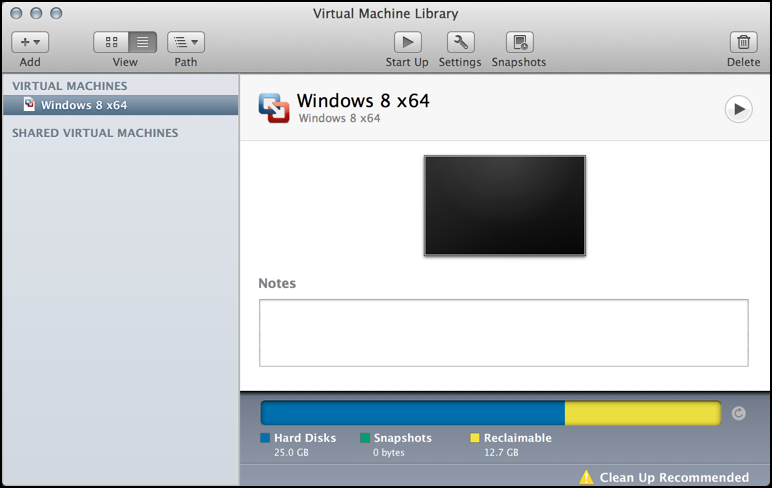Click the 25.0 GB value
This screenshot has width=772, height=488.
coord(291,452)
